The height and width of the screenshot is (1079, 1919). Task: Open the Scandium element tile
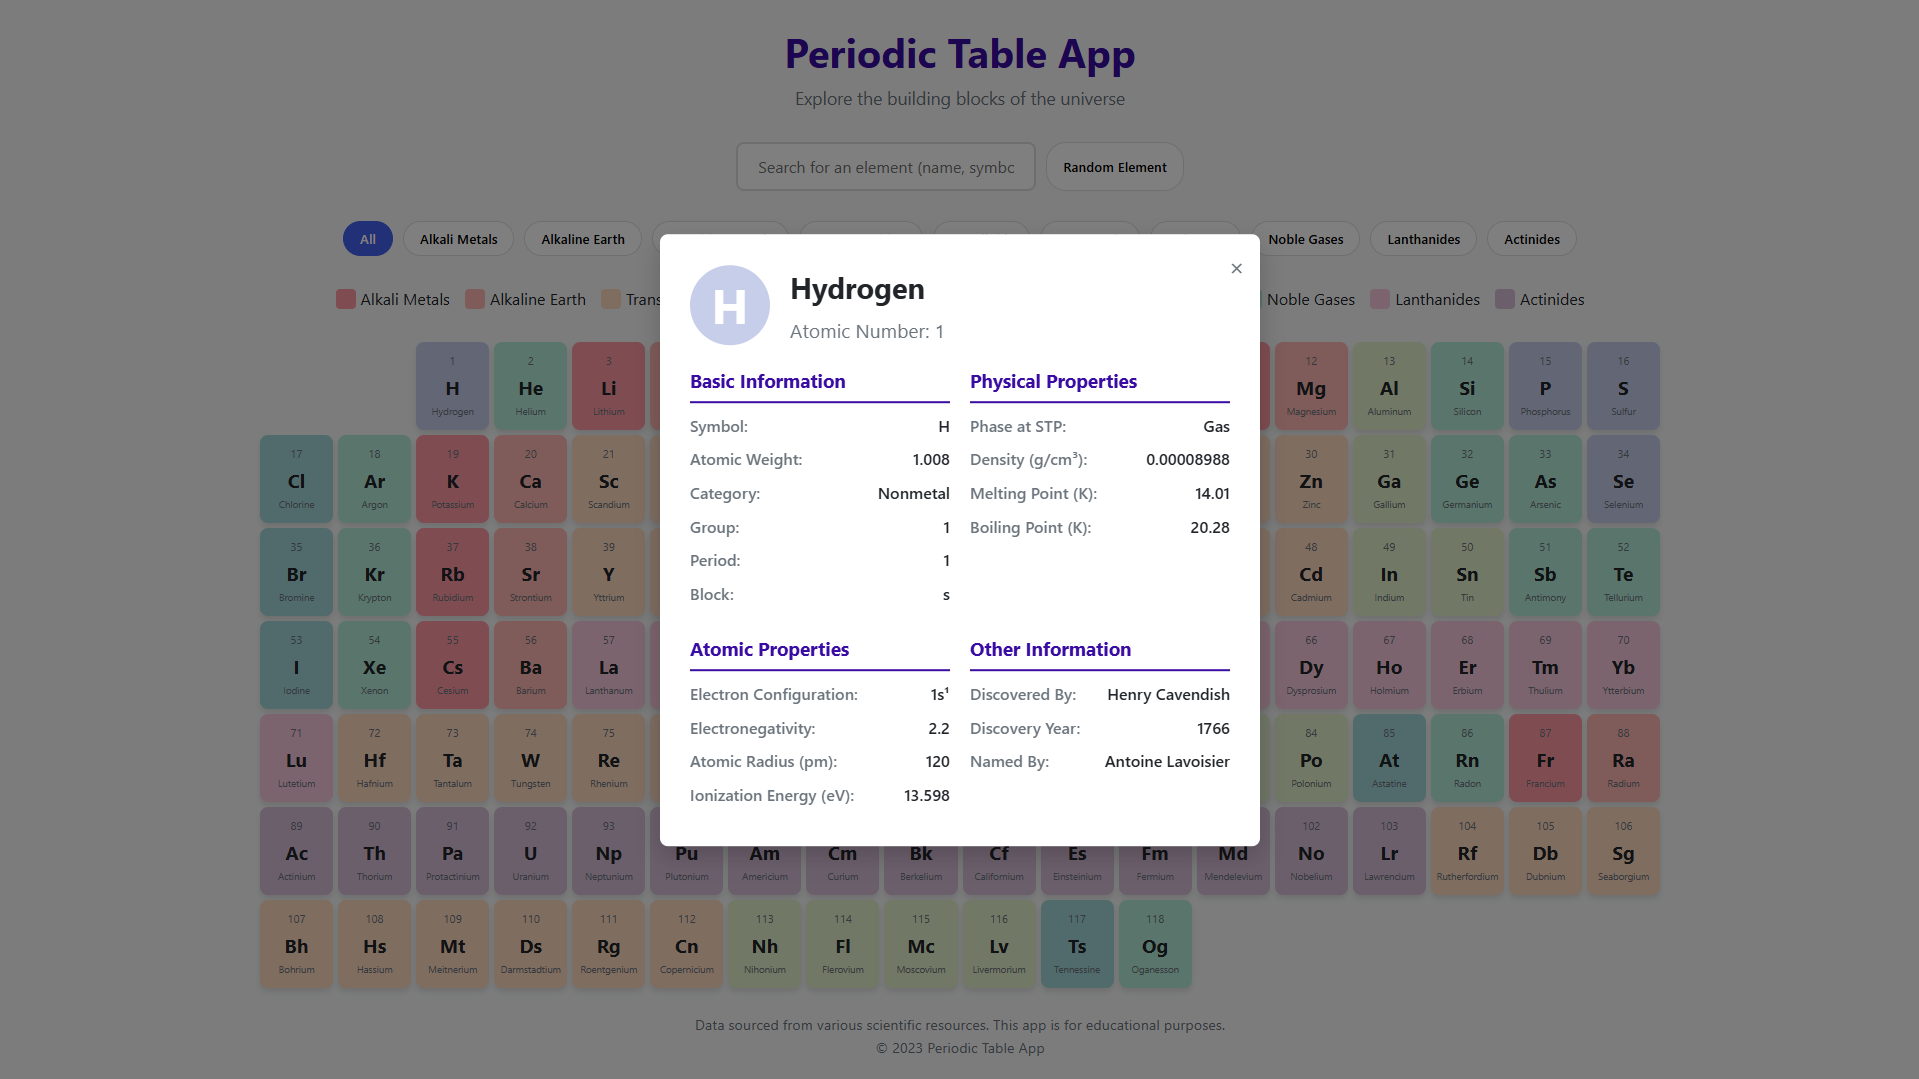pyautogui.click(x=609, y=479)
